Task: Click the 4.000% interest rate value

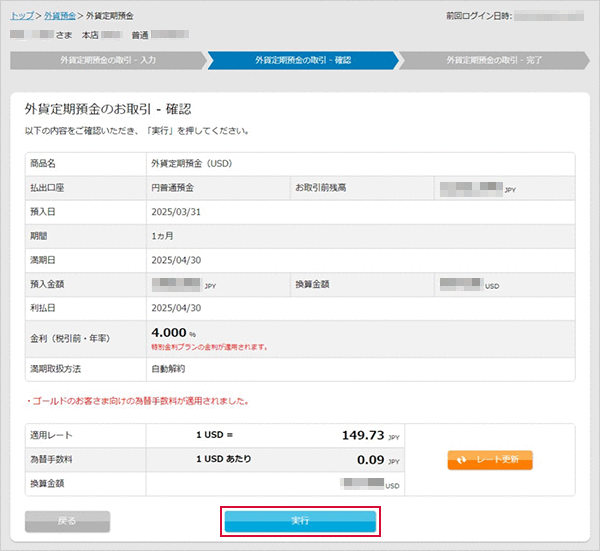Action: pyautogui.click(x=172, y=332)
